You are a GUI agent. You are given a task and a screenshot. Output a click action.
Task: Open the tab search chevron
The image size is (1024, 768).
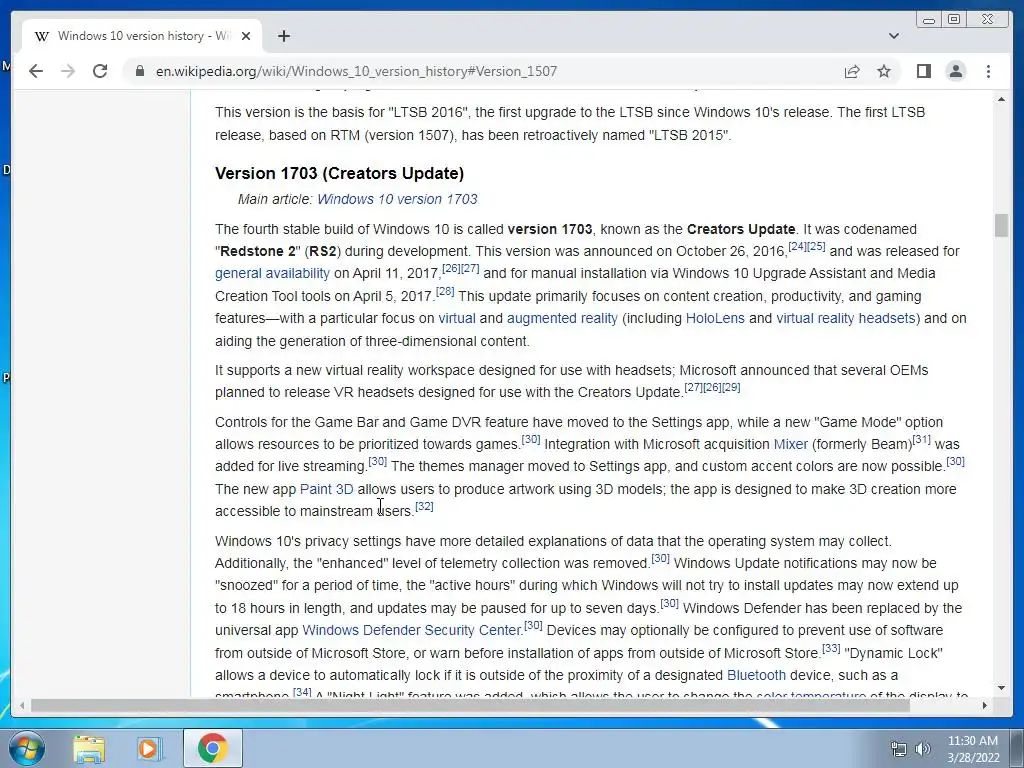click(894, 36)
